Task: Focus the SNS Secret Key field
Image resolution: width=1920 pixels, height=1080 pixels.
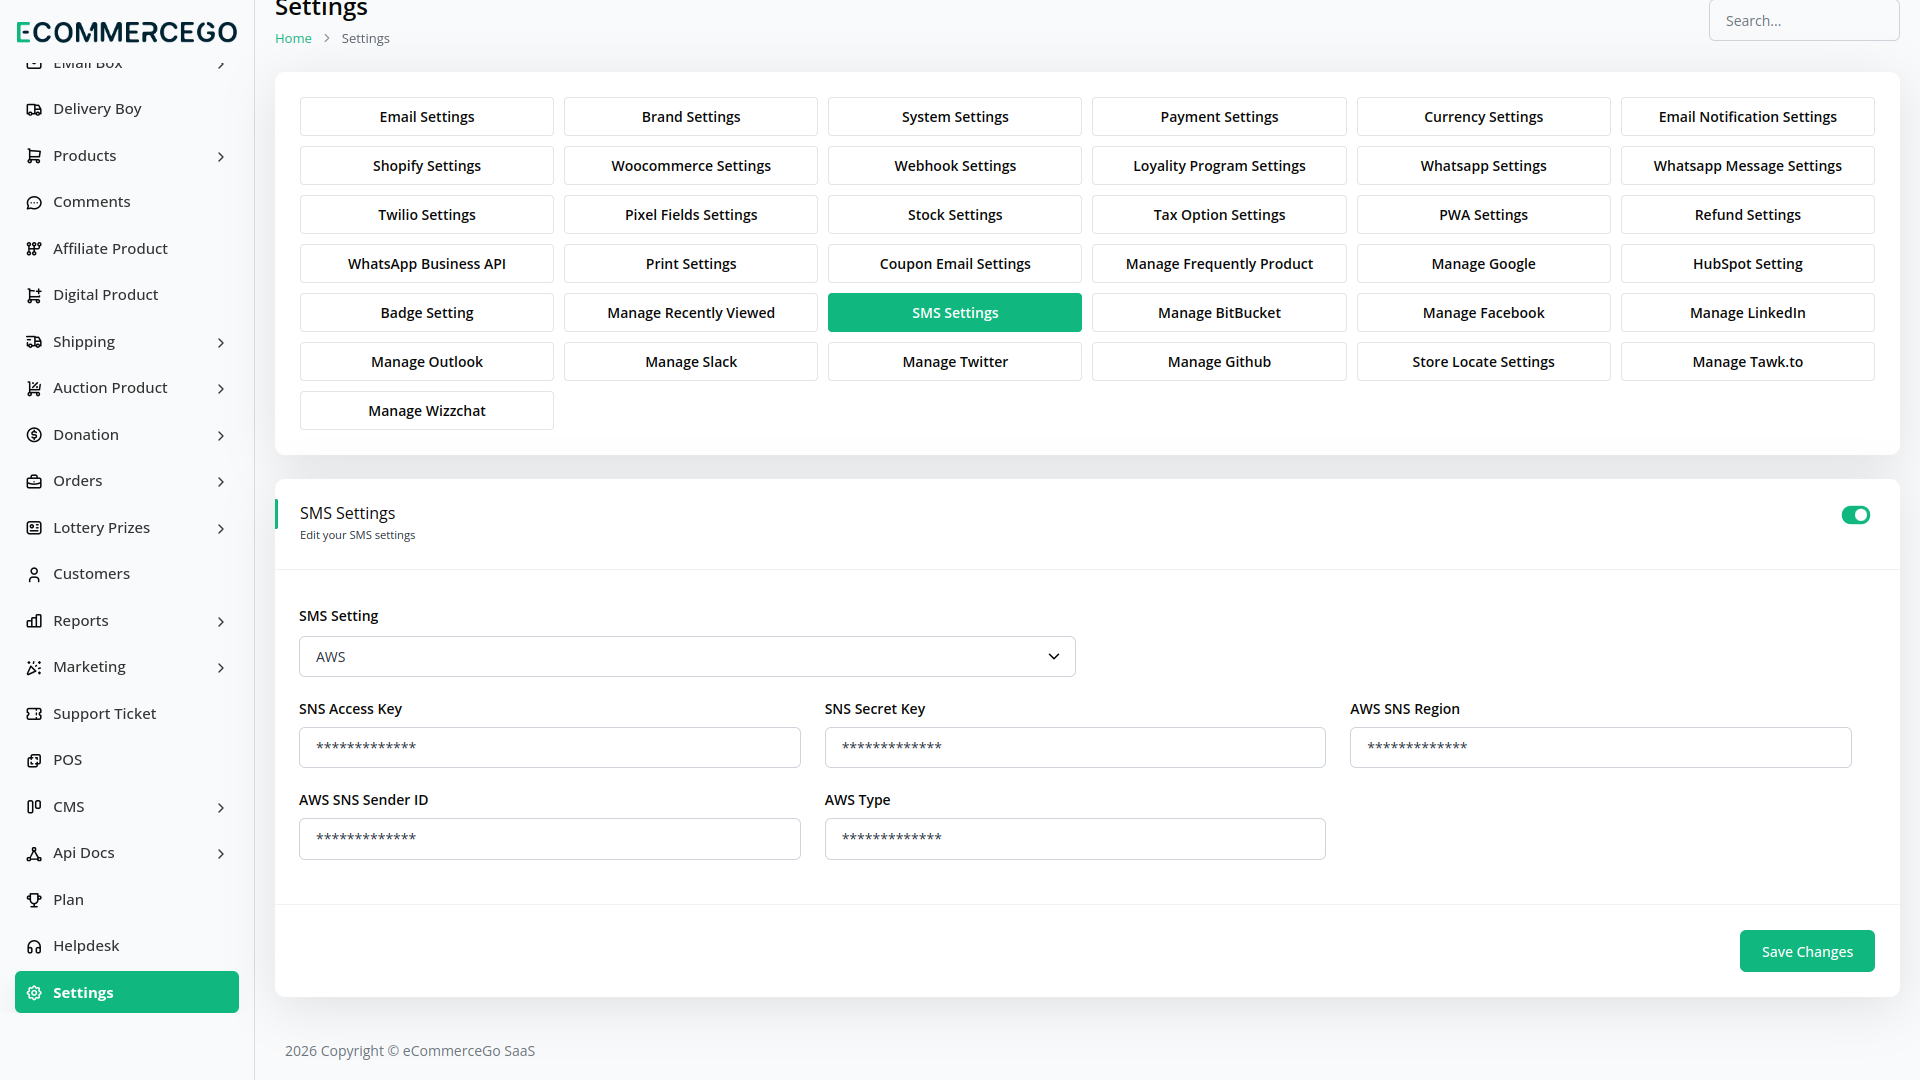Action: pos(1075,748)
